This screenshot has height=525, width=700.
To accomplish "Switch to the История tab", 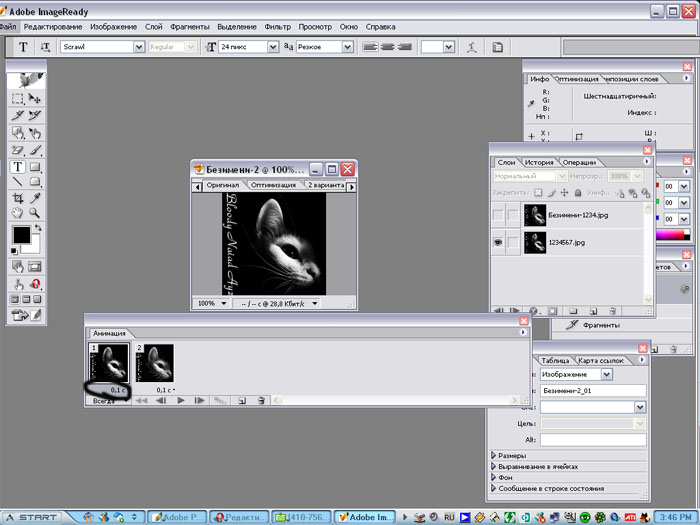I will point(539,162).
